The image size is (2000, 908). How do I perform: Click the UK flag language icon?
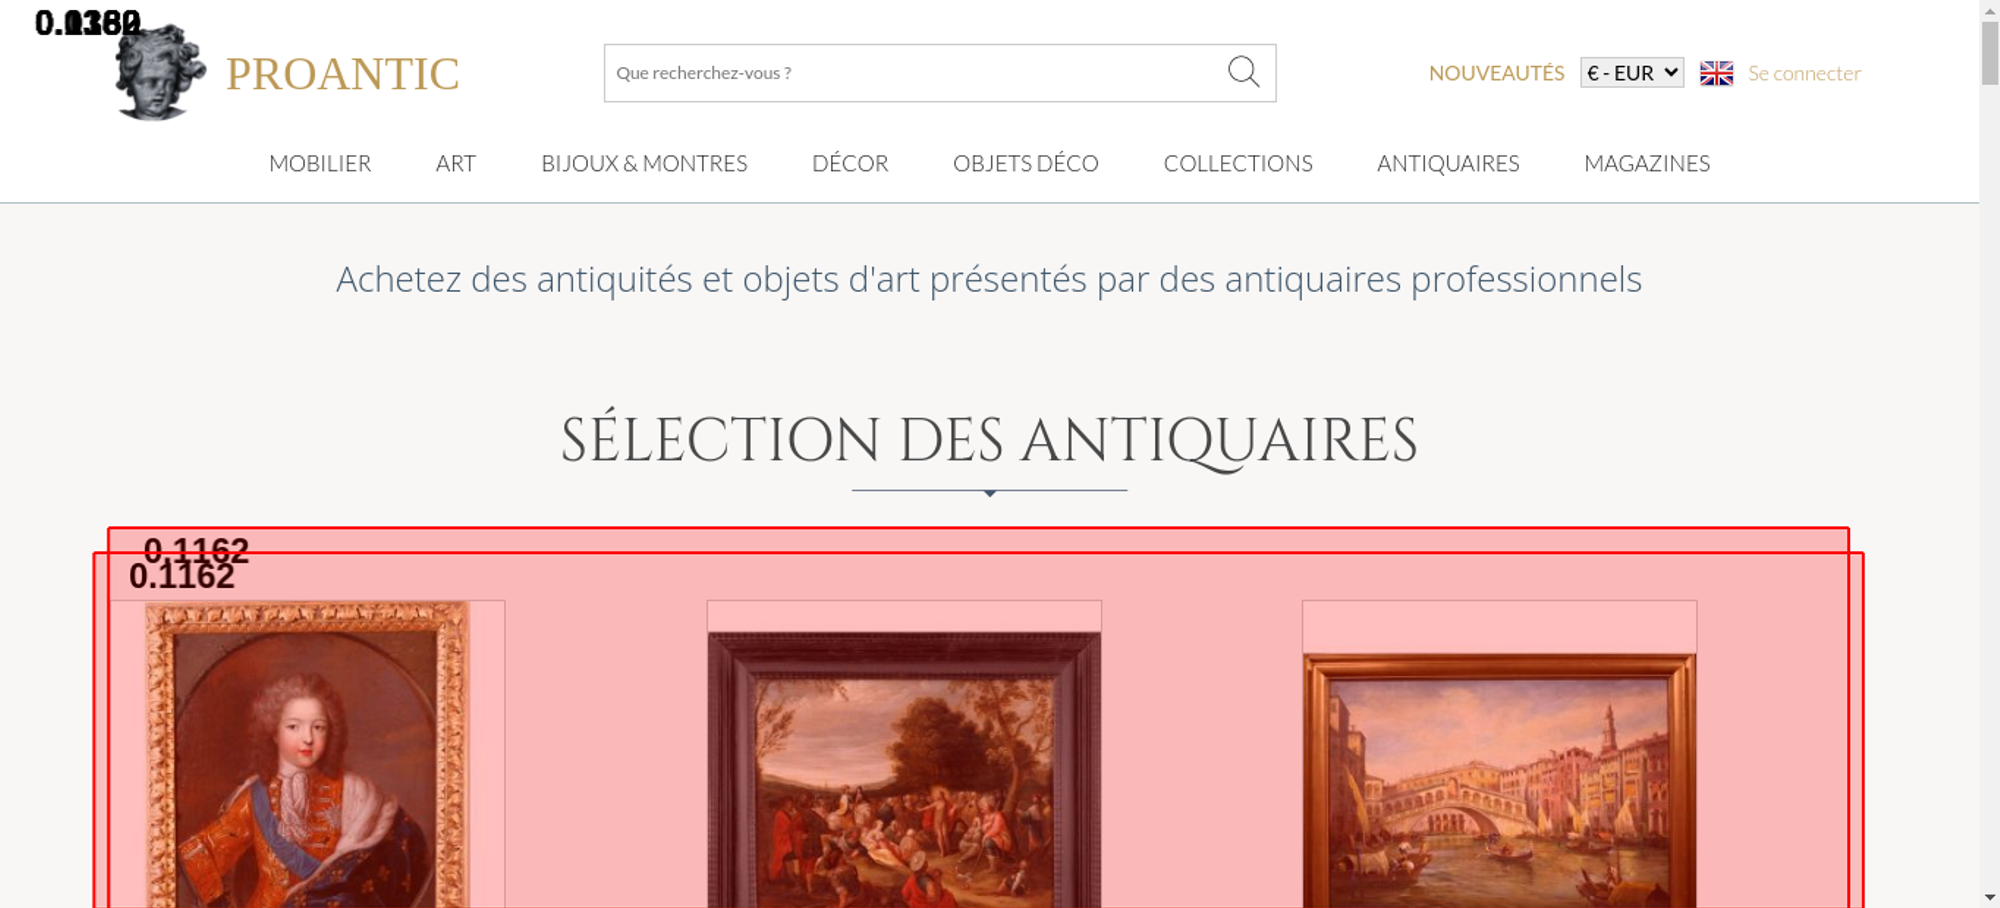pyautogui.click(x=1716, y=73)
